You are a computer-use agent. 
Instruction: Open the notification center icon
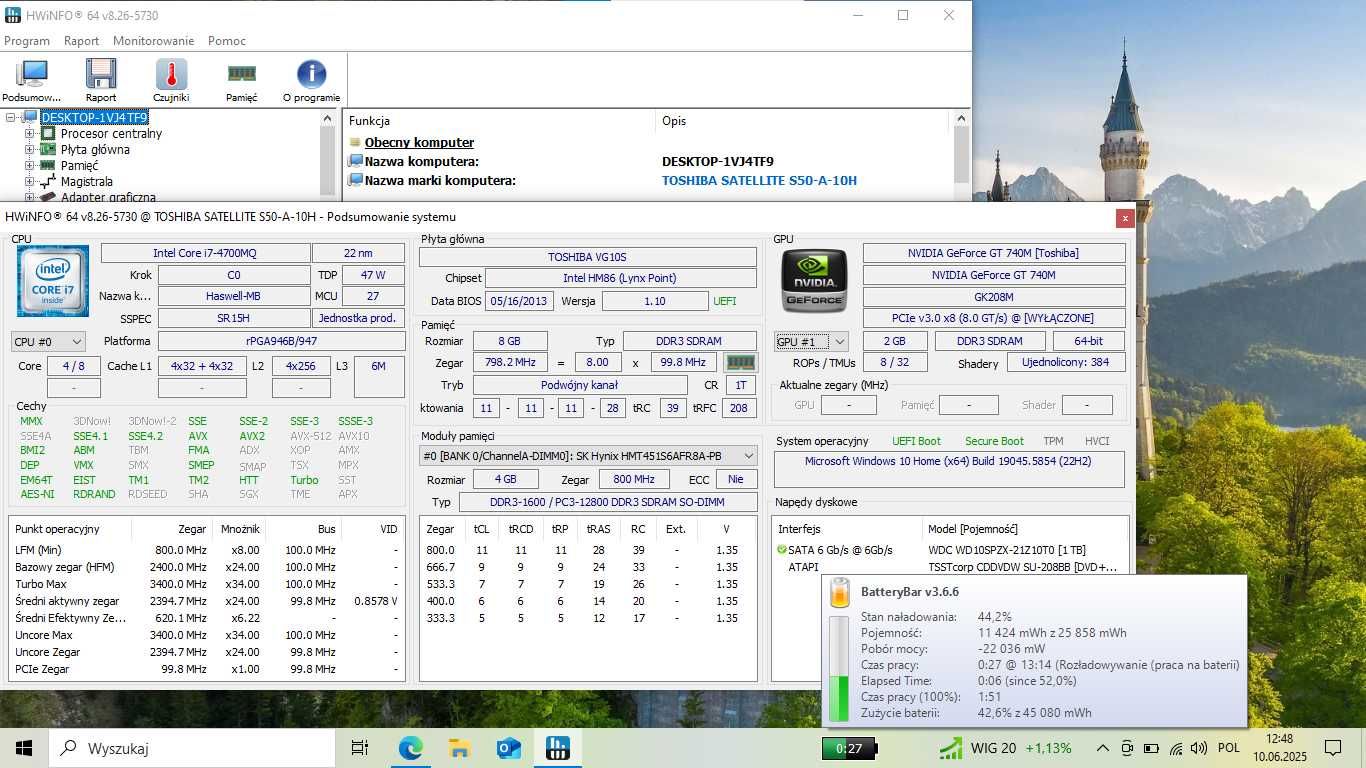pos(1333,748)
